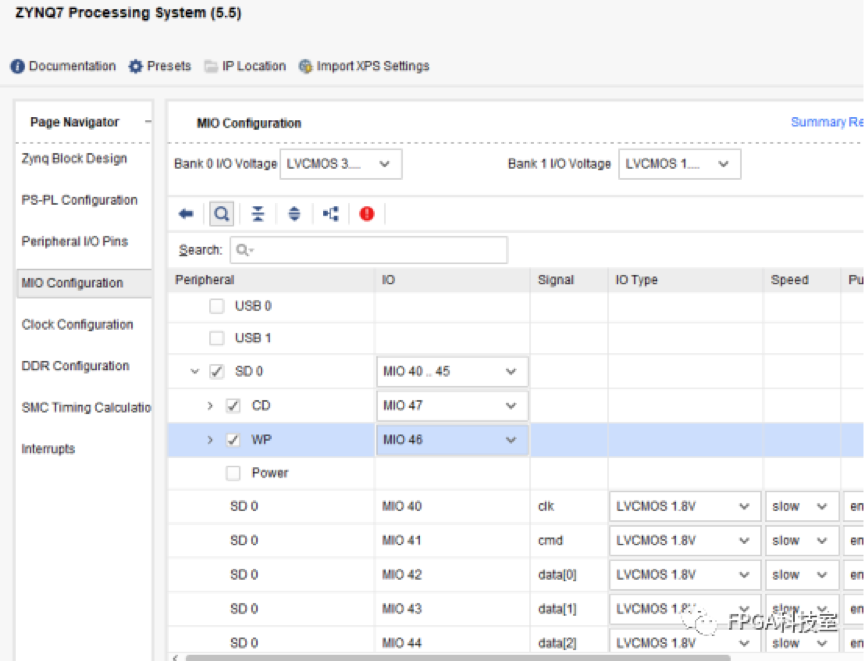Disable the SD 0 checkbox

pyautogui.click(x=216, y=371)
